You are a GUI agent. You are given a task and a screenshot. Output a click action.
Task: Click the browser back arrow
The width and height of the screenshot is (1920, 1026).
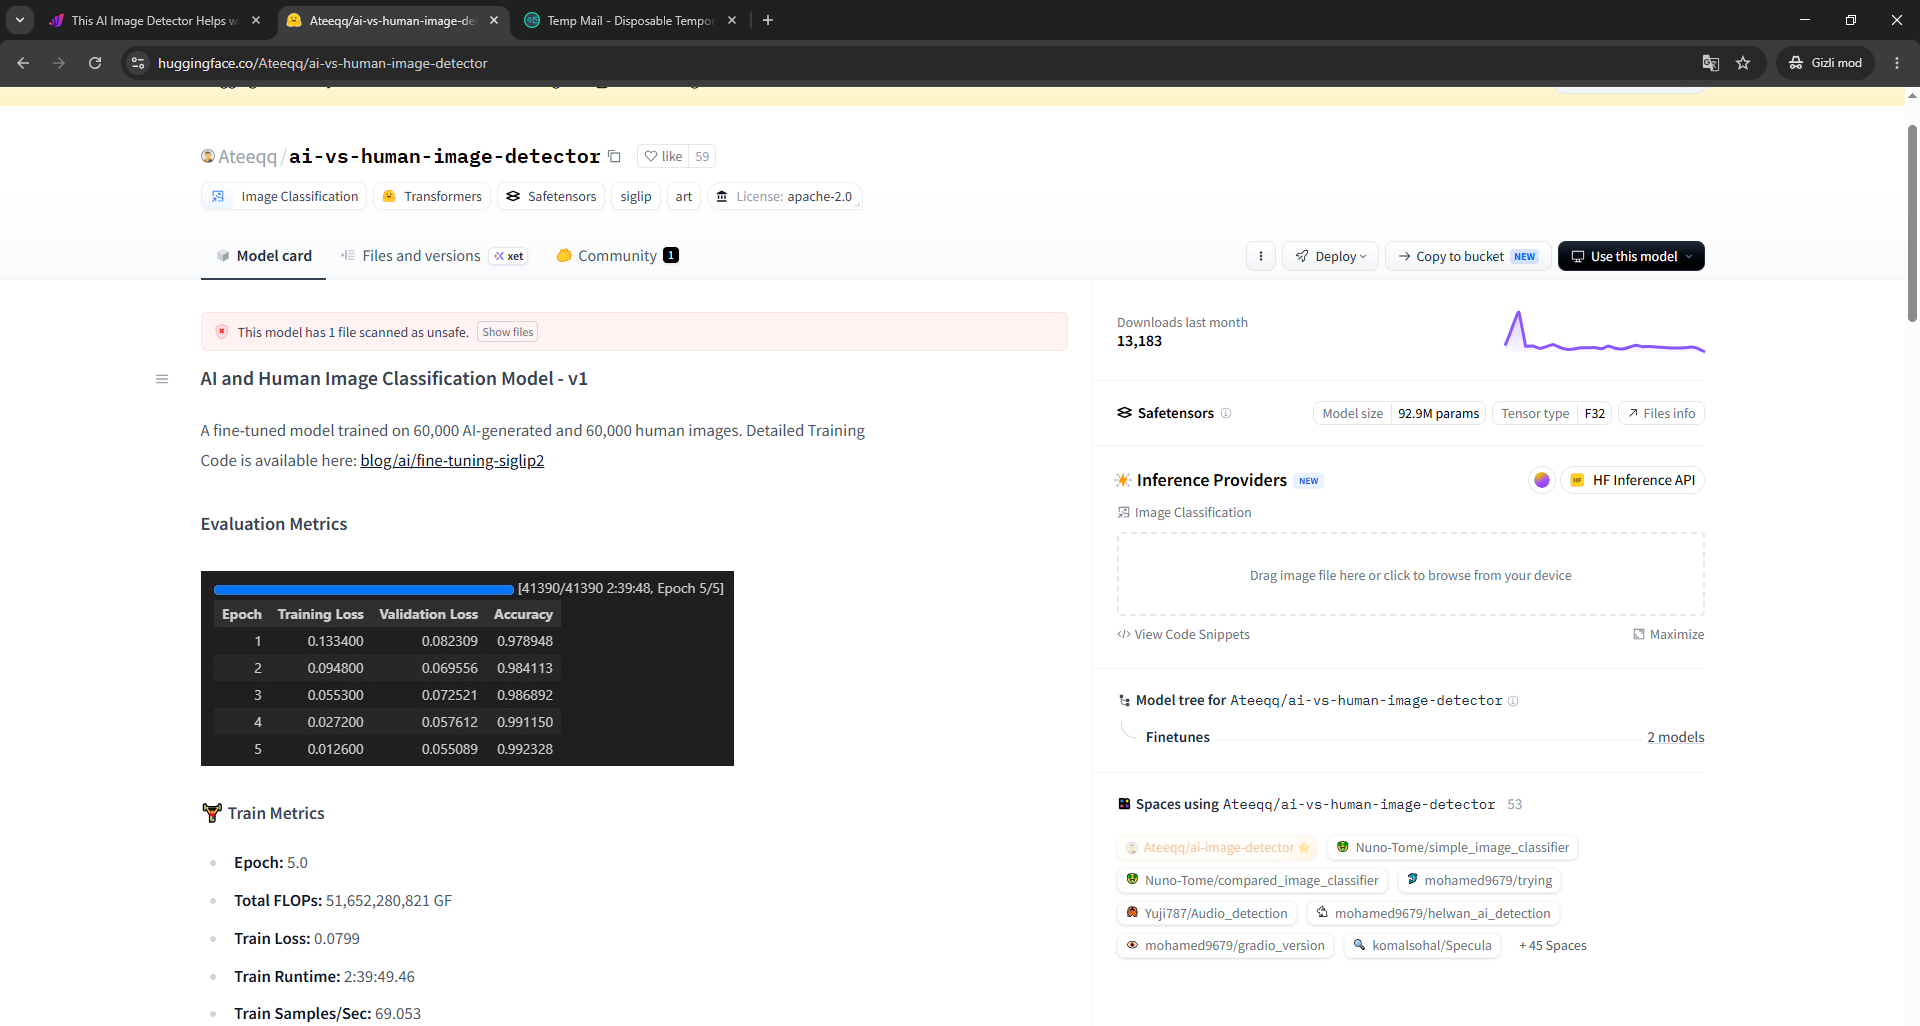pos(23,63)
